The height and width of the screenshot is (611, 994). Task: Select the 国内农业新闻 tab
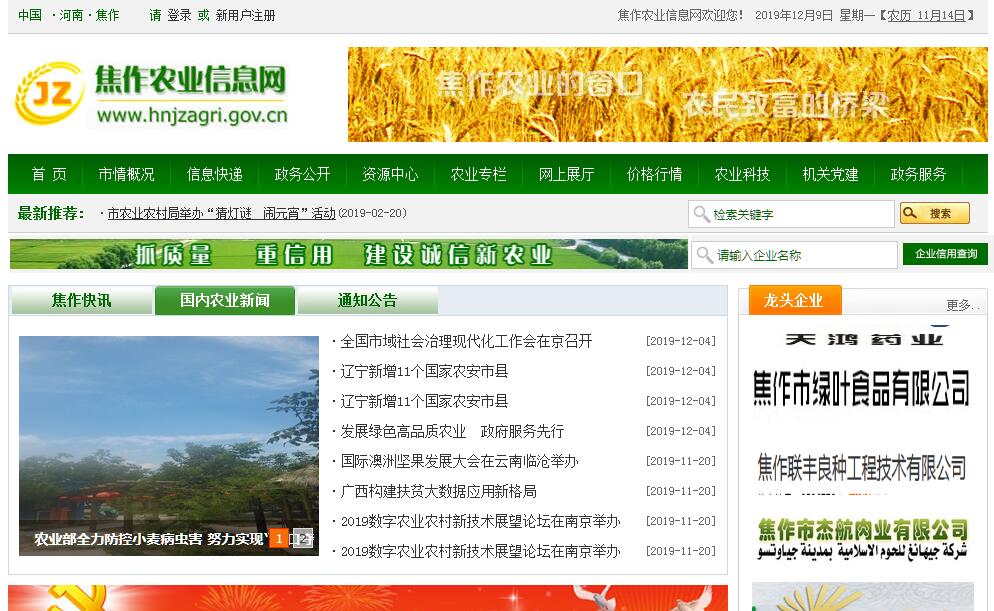click(225, 300)
